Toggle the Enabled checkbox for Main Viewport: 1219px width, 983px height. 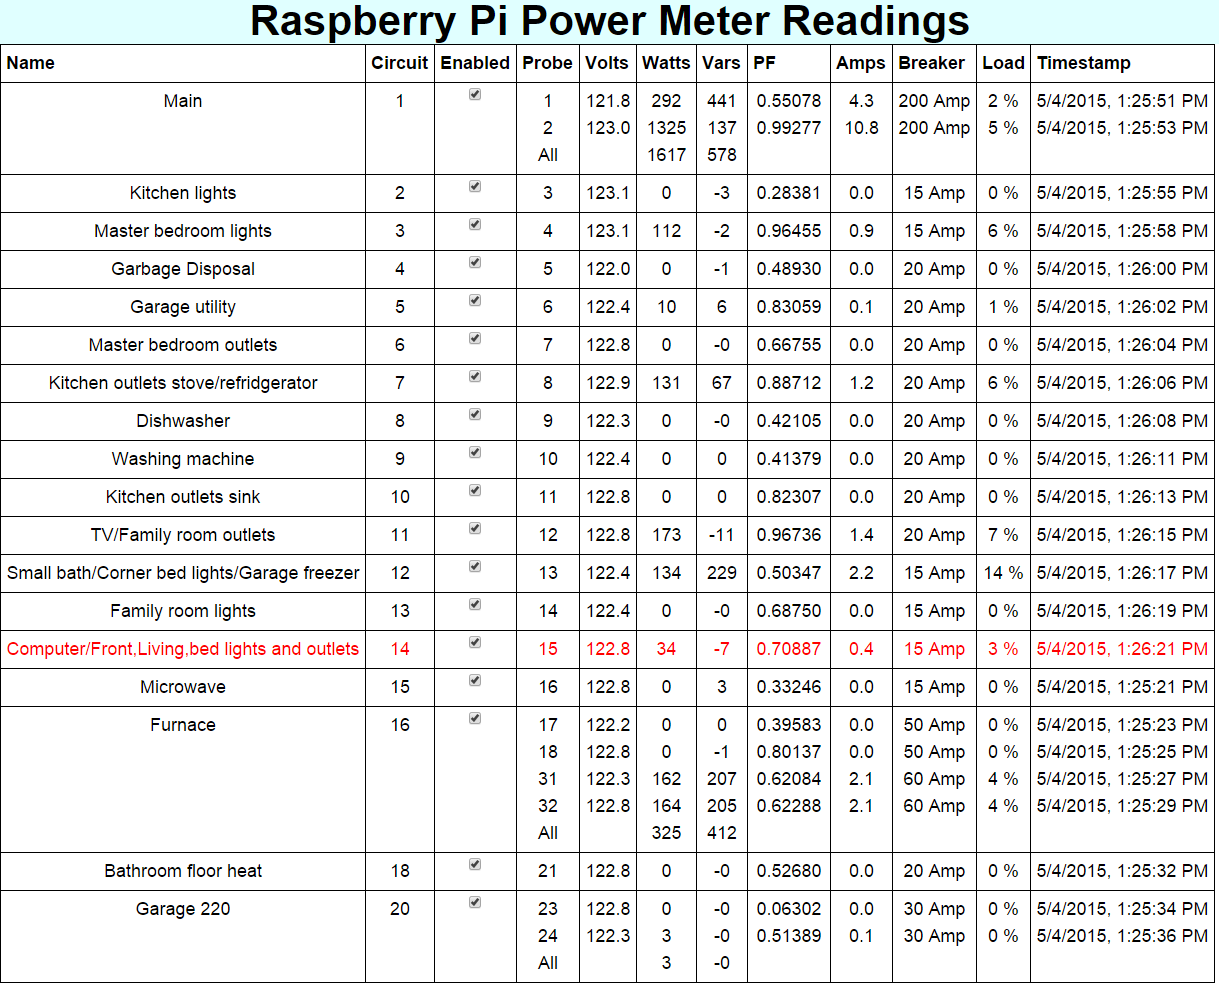tap(475, 95)
